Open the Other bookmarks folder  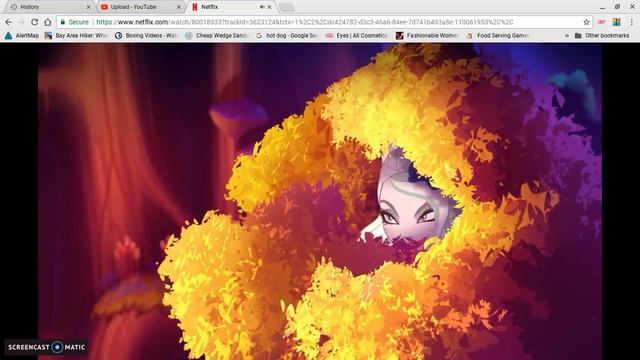602,36
